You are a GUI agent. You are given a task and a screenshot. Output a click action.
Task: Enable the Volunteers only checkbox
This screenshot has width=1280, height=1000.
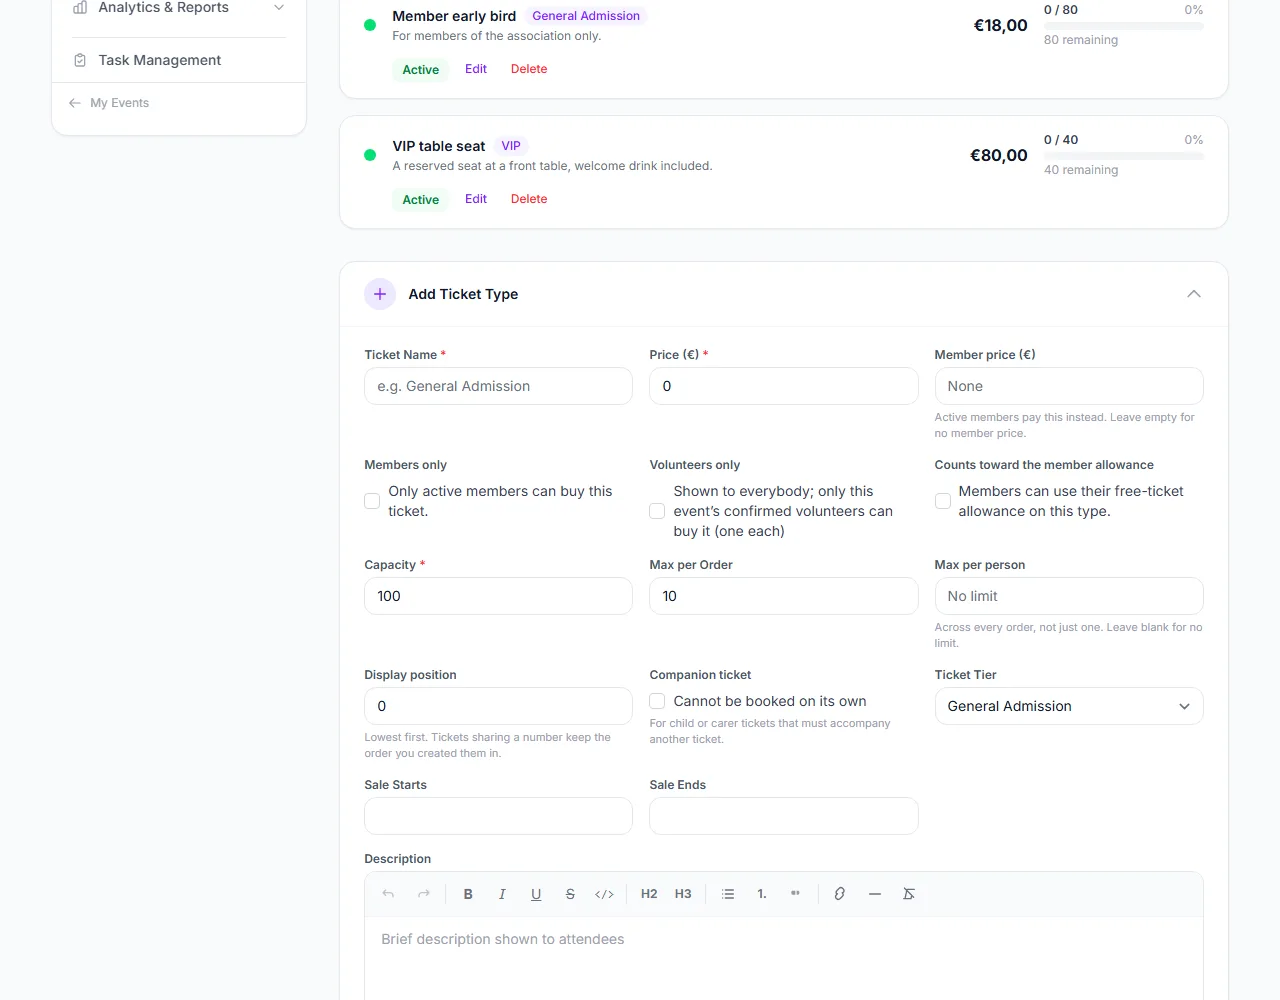pos(657,511)
